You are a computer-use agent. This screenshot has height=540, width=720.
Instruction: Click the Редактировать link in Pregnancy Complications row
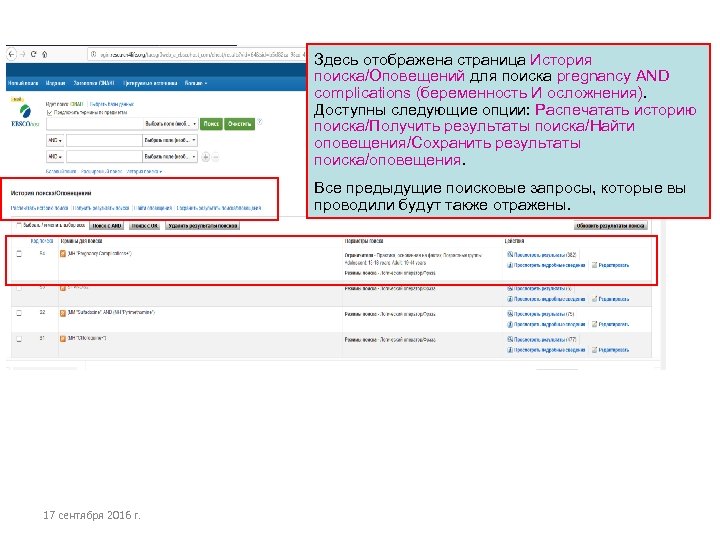coord(613,265)
